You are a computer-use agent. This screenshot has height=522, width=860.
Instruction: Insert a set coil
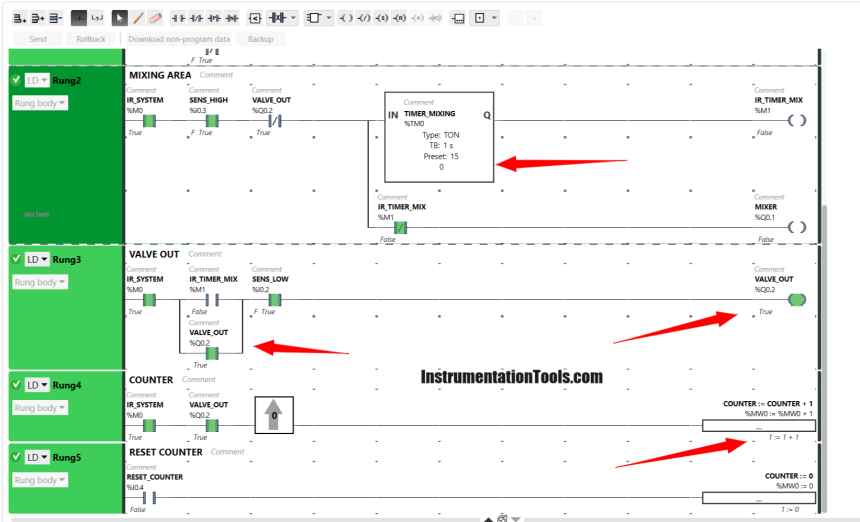[x=382, y=18]
